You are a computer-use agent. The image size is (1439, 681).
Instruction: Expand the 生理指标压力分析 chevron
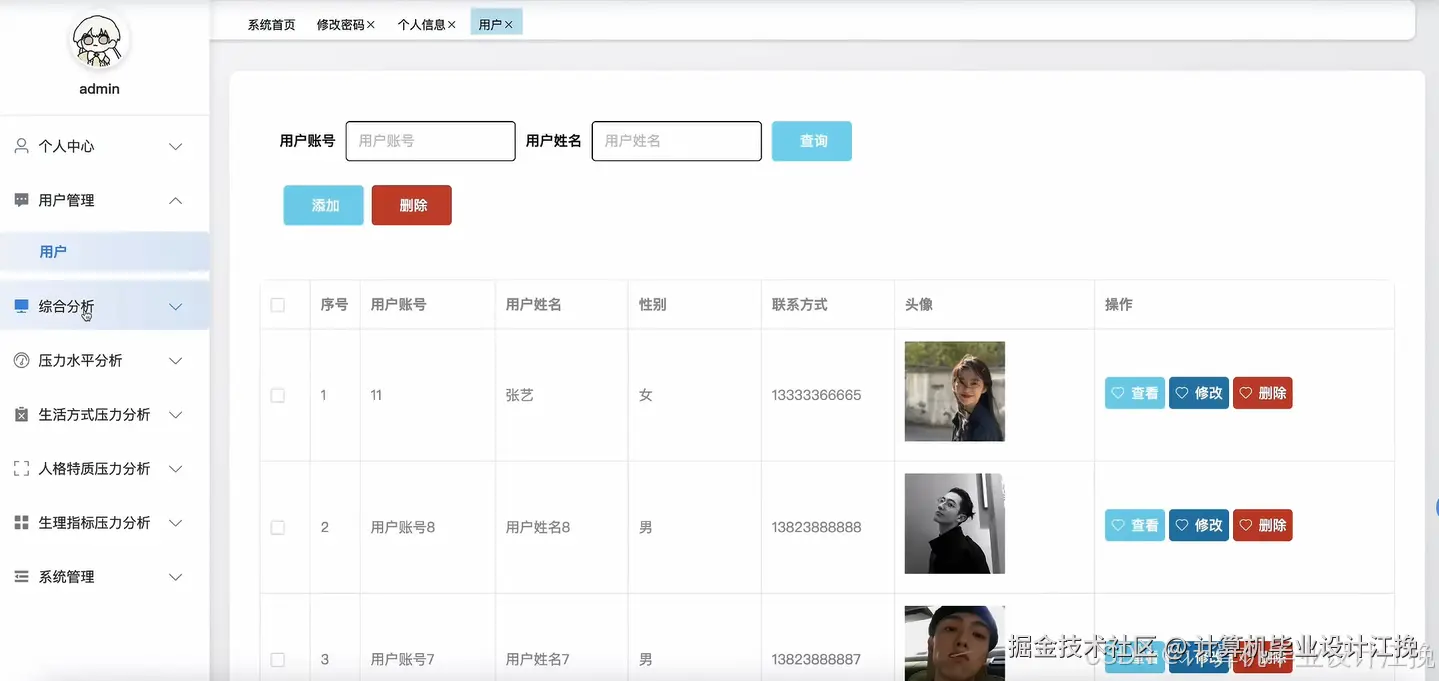coord(176,522)
